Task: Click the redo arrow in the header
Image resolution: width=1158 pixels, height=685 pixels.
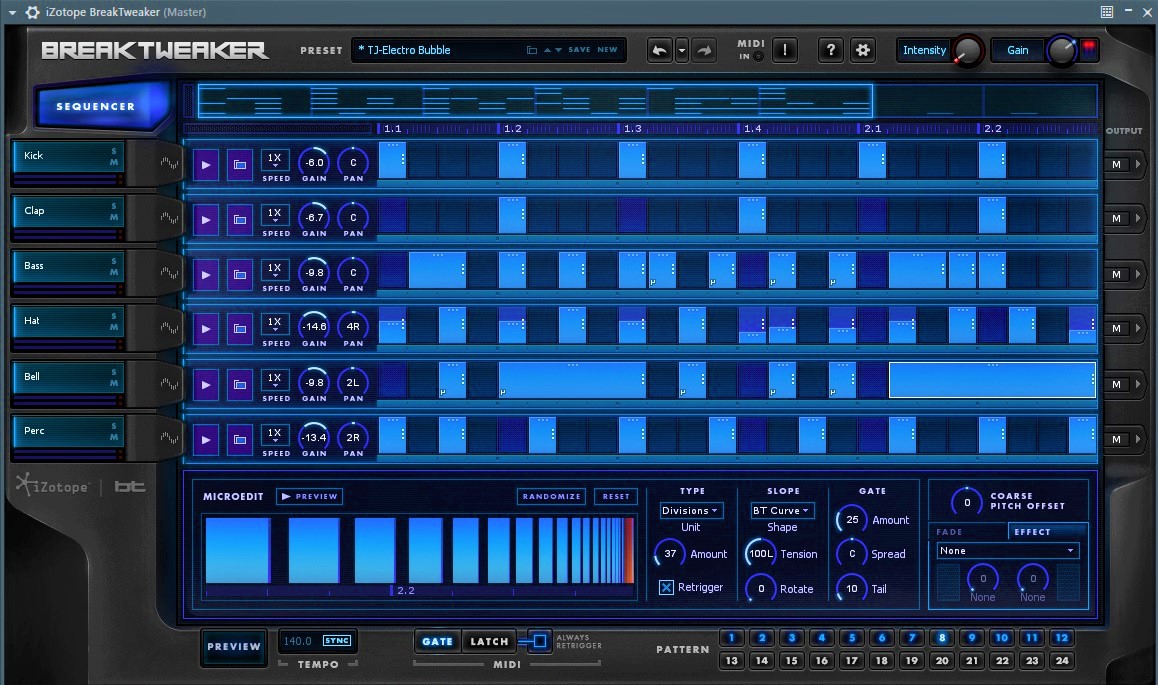Action: tap(704, 50)
